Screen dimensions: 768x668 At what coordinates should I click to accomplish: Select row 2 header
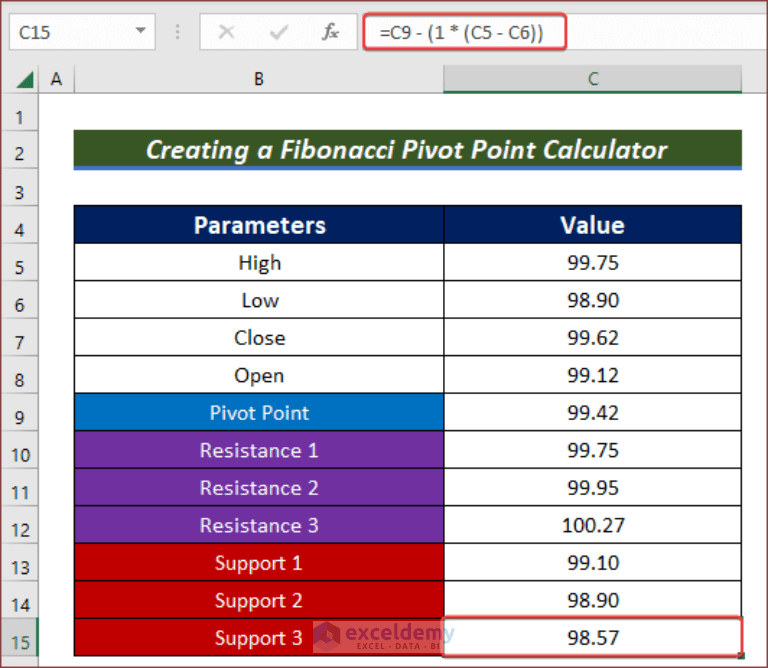[20, 150]
